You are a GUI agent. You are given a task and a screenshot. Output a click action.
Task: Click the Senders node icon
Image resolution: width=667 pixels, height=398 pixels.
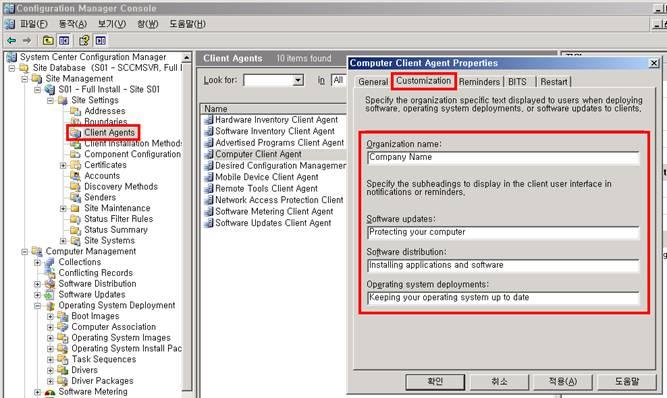[x=75, y=197]
